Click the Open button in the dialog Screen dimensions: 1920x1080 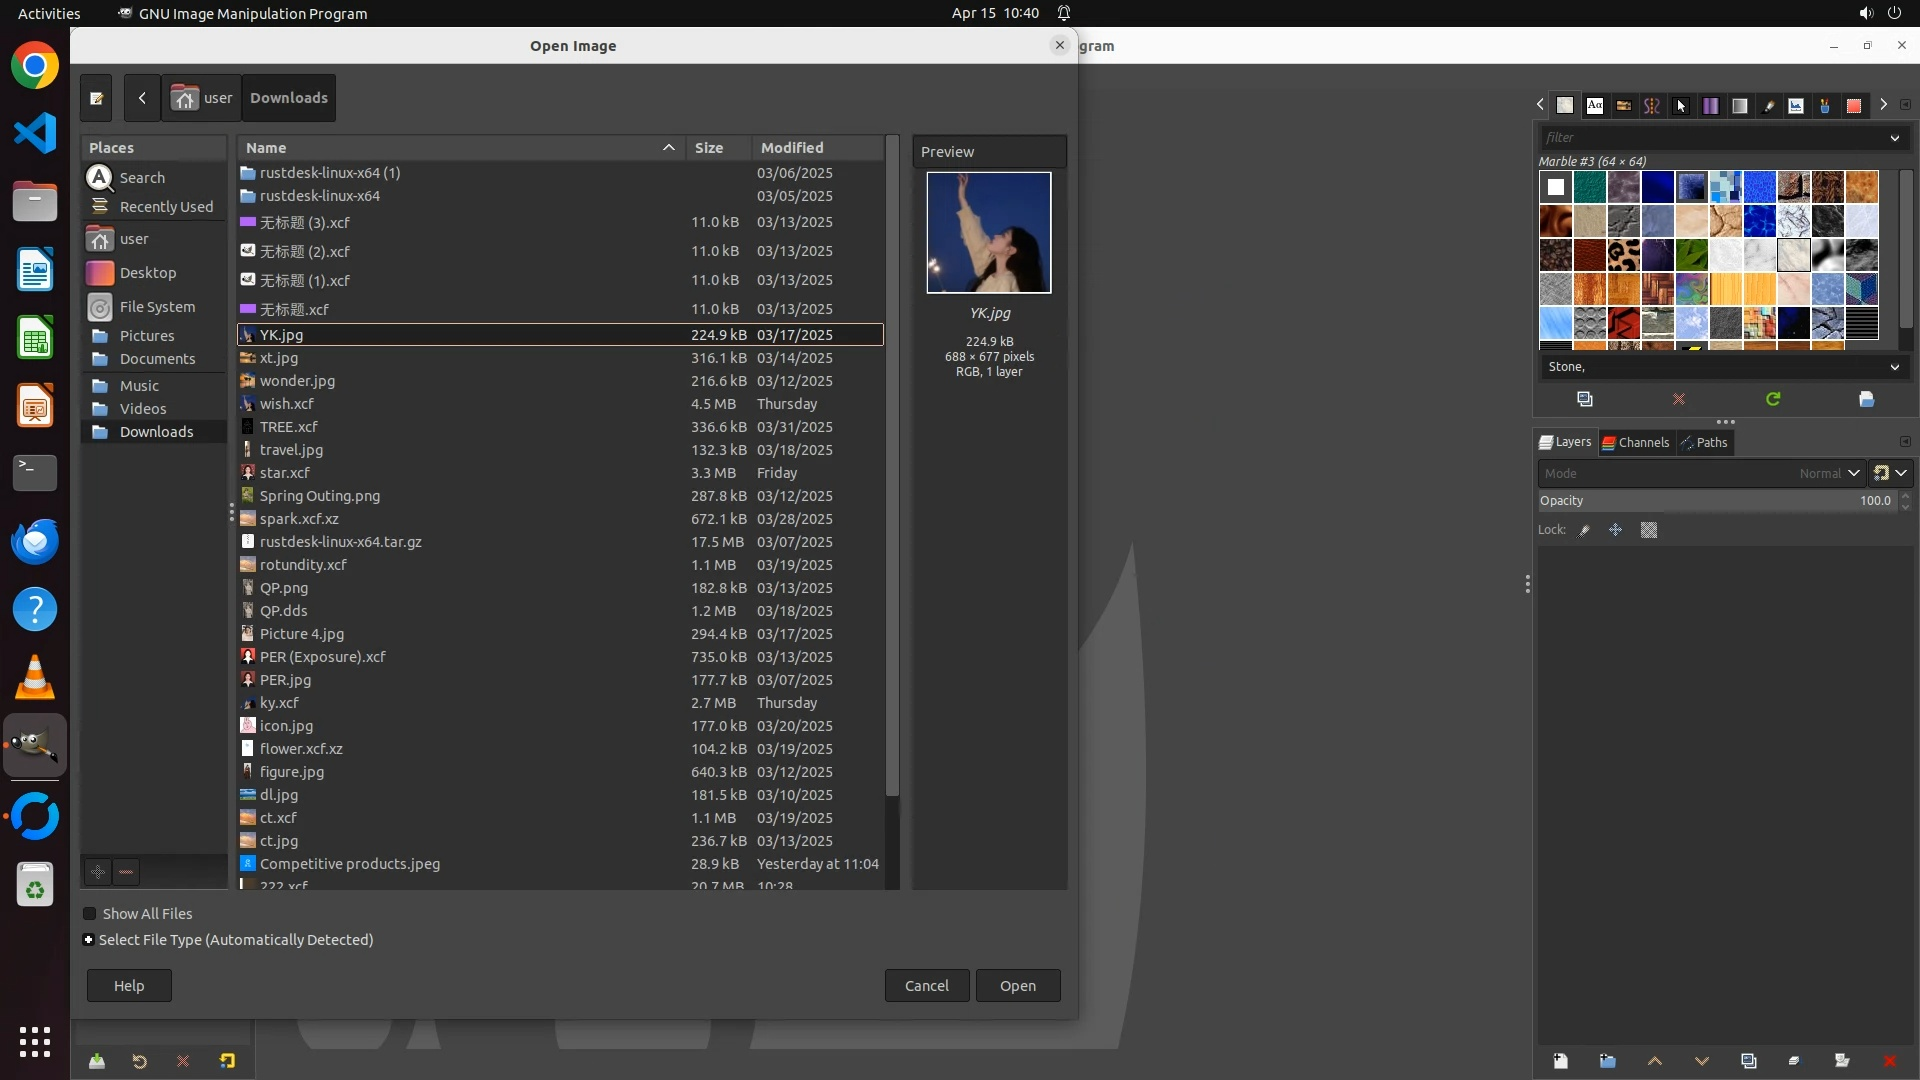point(1017,986)
